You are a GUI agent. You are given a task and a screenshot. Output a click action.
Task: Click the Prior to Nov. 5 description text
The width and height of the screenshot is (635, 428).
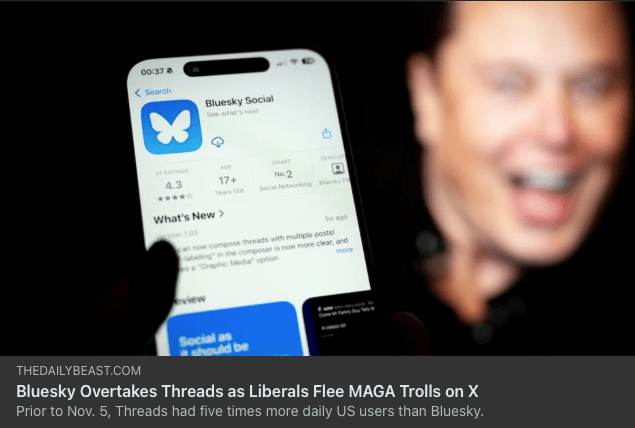click(x=250, y=411)
